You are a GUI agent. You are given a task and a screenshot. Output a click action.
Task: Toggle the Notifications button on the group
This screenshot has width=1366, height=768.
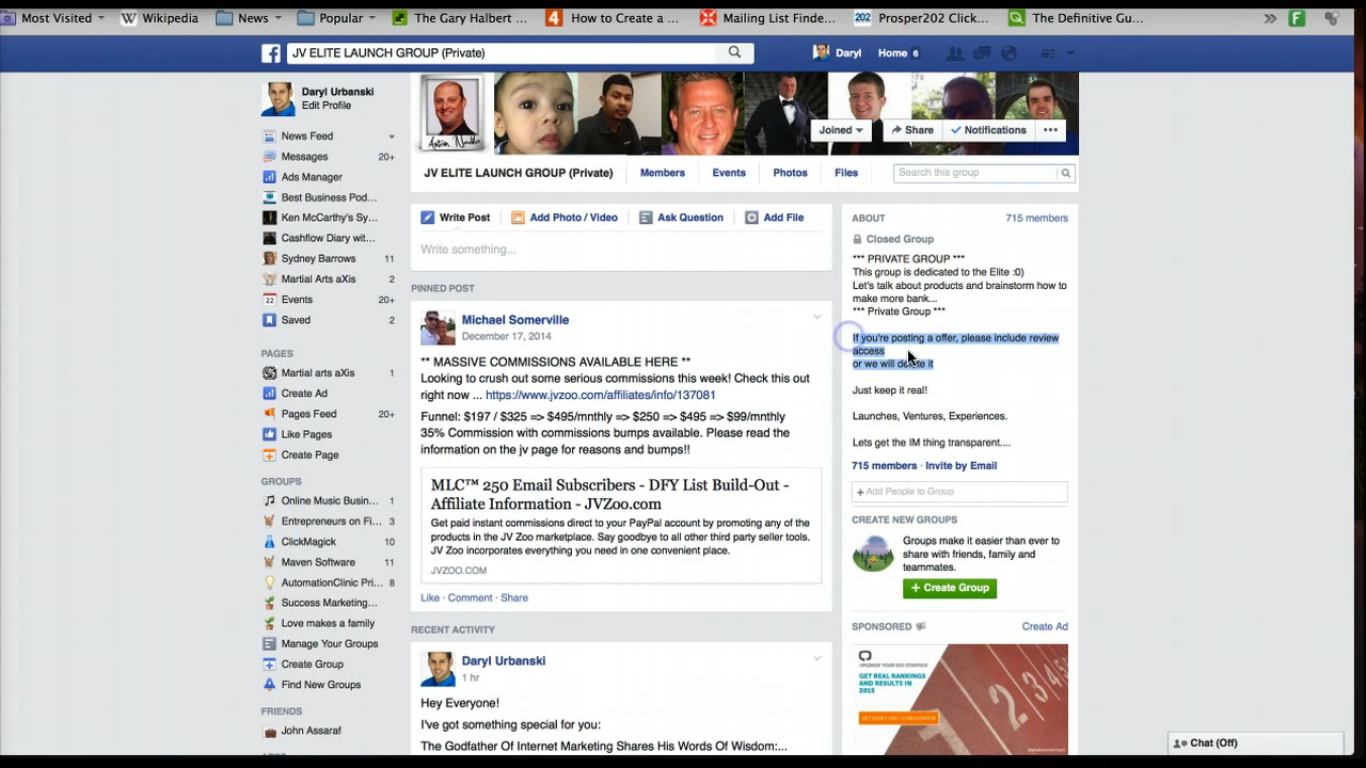click(988, 130)
